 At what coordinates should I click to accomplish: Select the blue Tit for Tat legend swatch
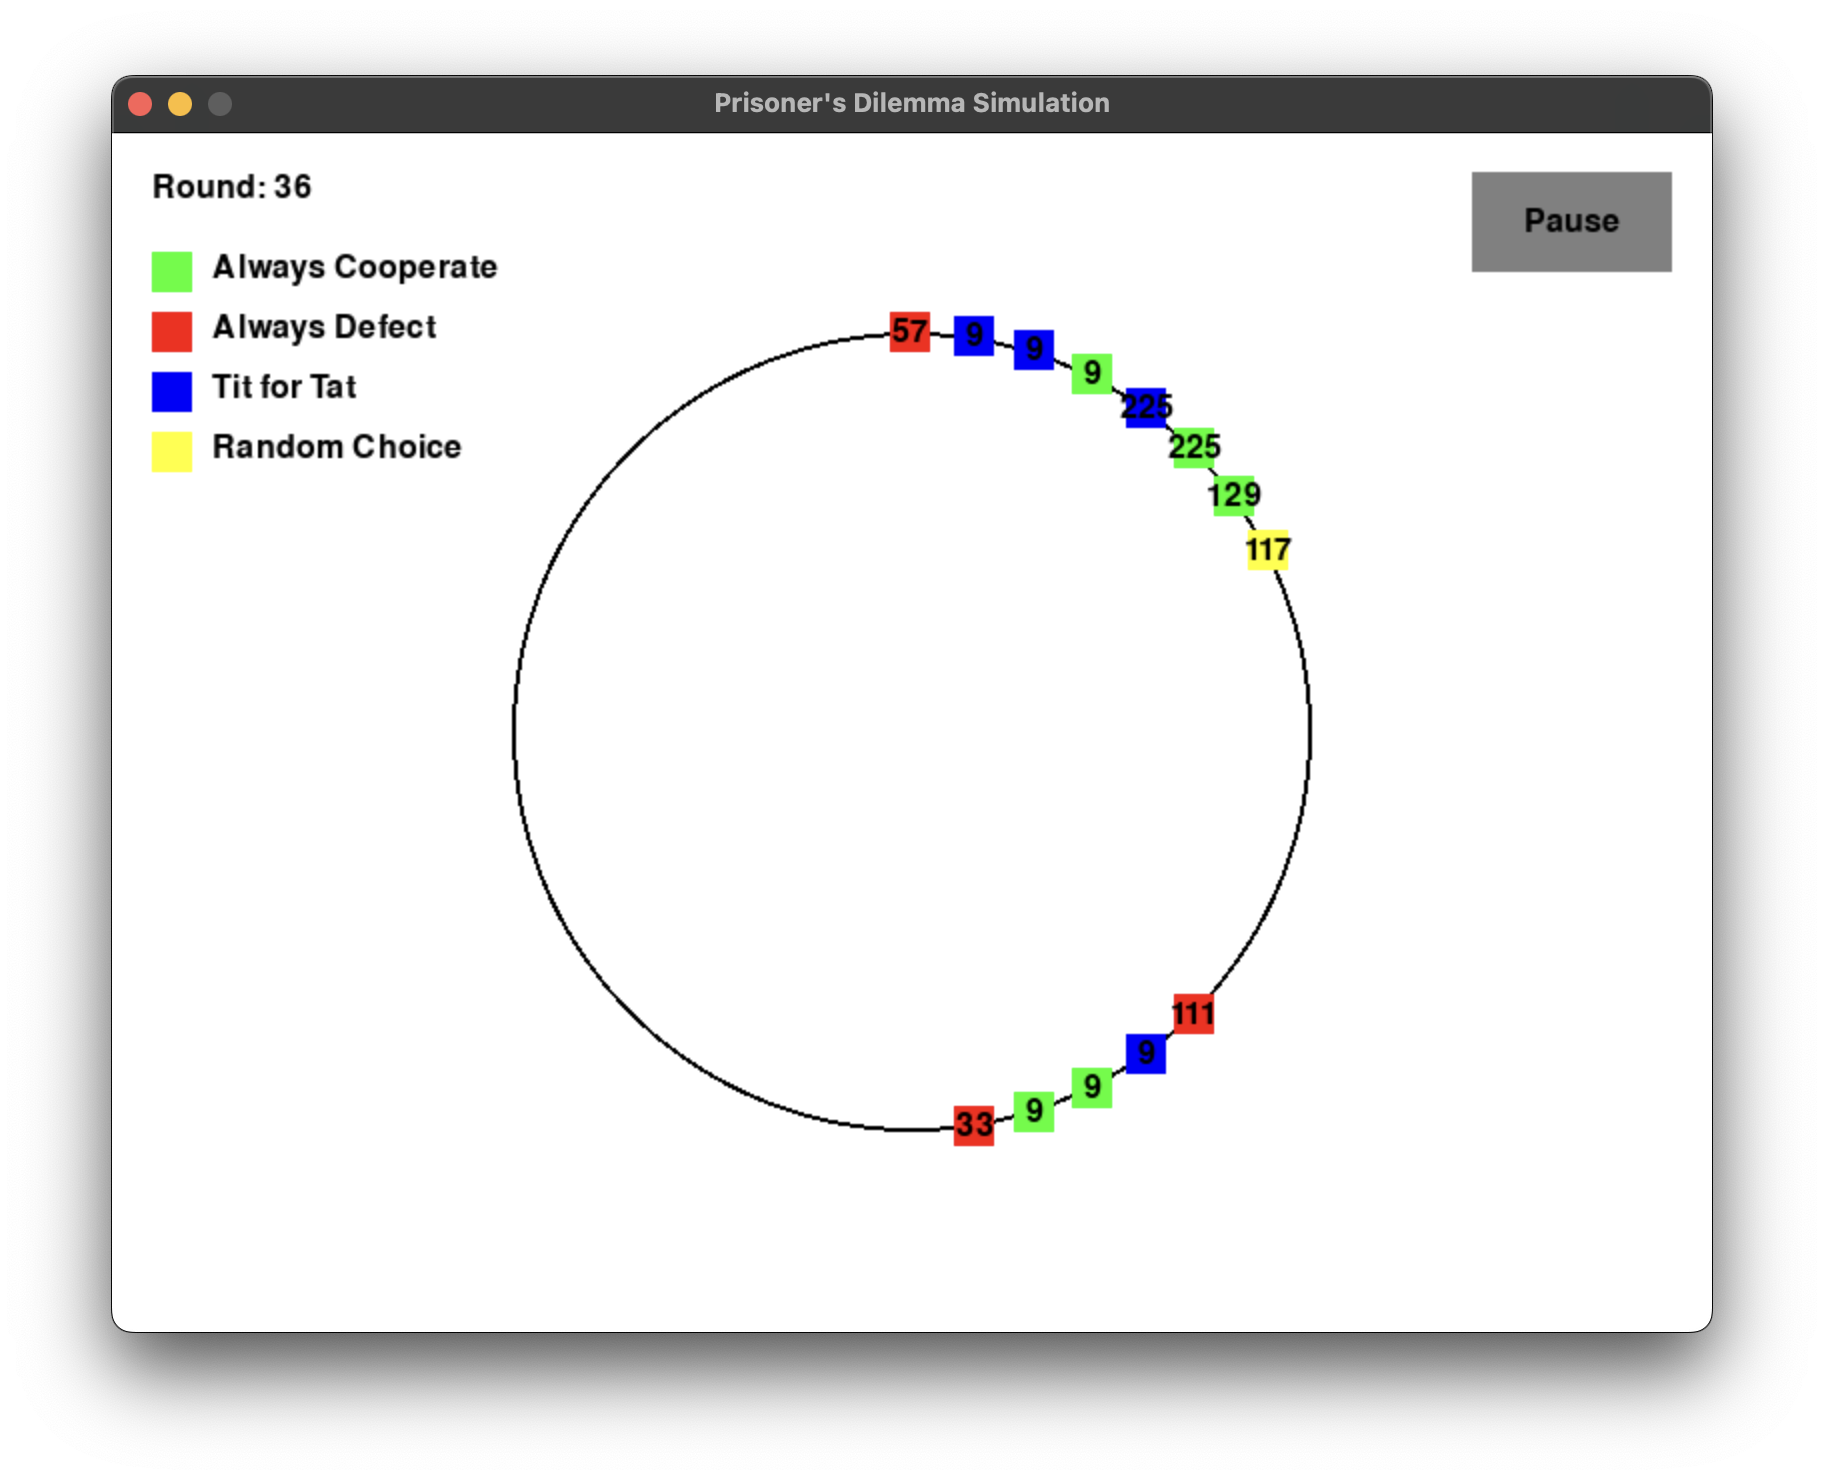[172, 391]
